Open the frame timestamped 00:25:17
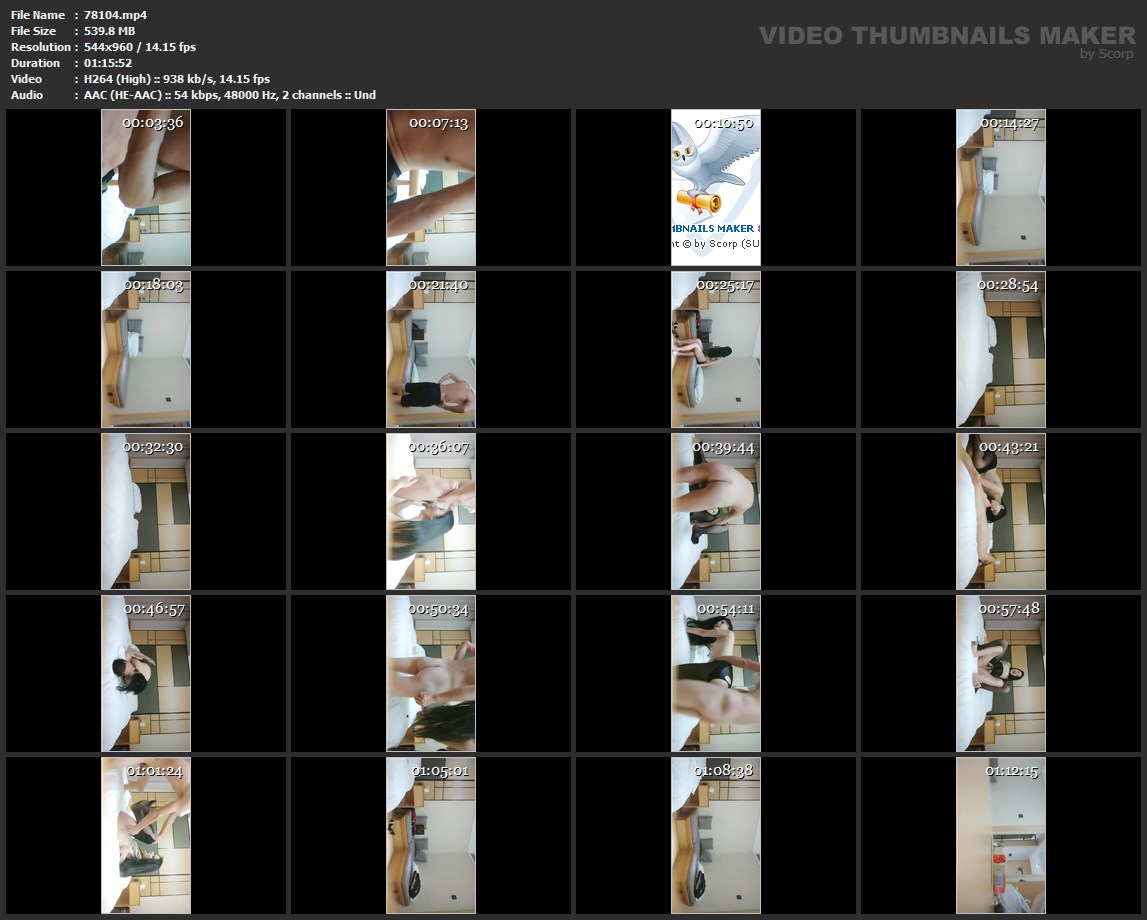1147x920 pixels. click(716, 349)
